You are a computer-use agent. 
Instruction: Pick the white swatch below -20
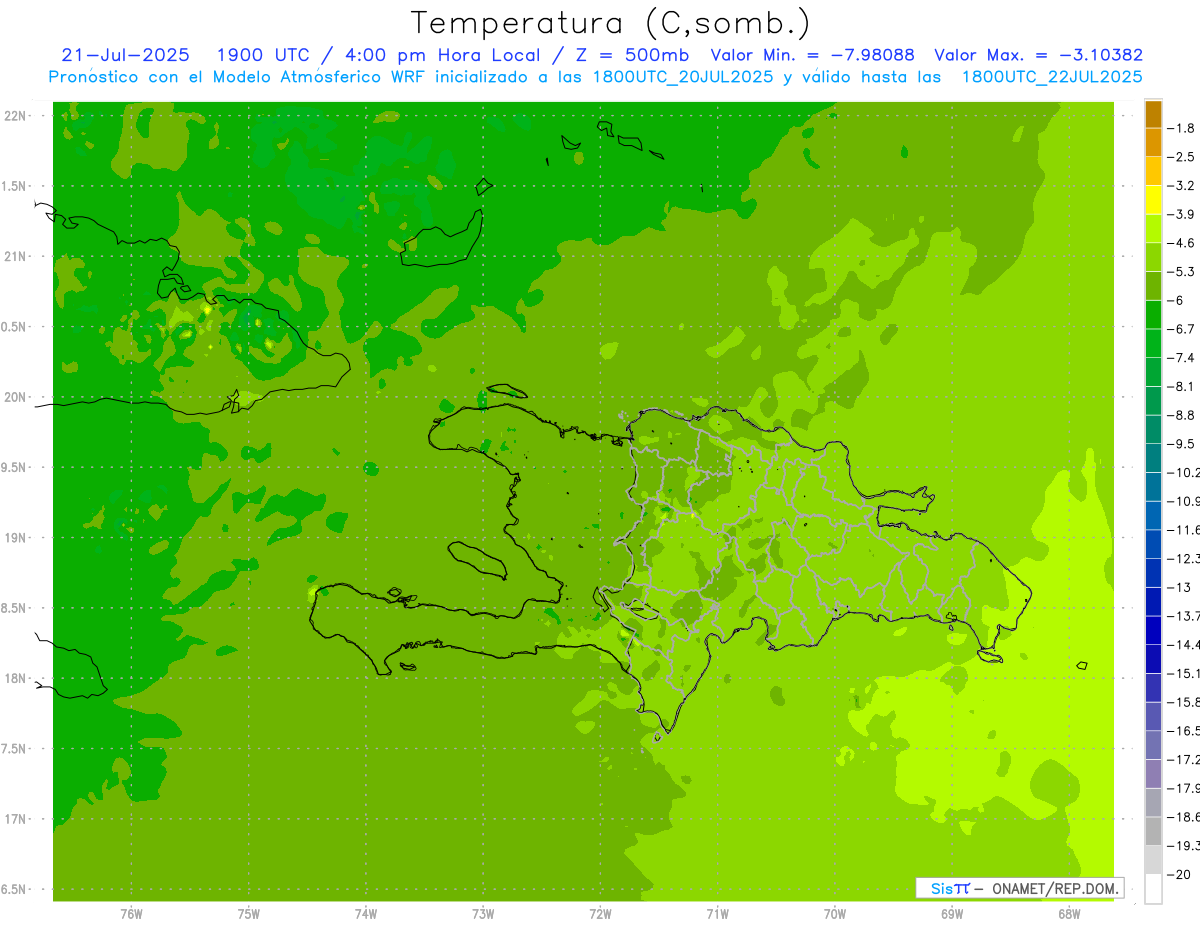click(1153, 889)
